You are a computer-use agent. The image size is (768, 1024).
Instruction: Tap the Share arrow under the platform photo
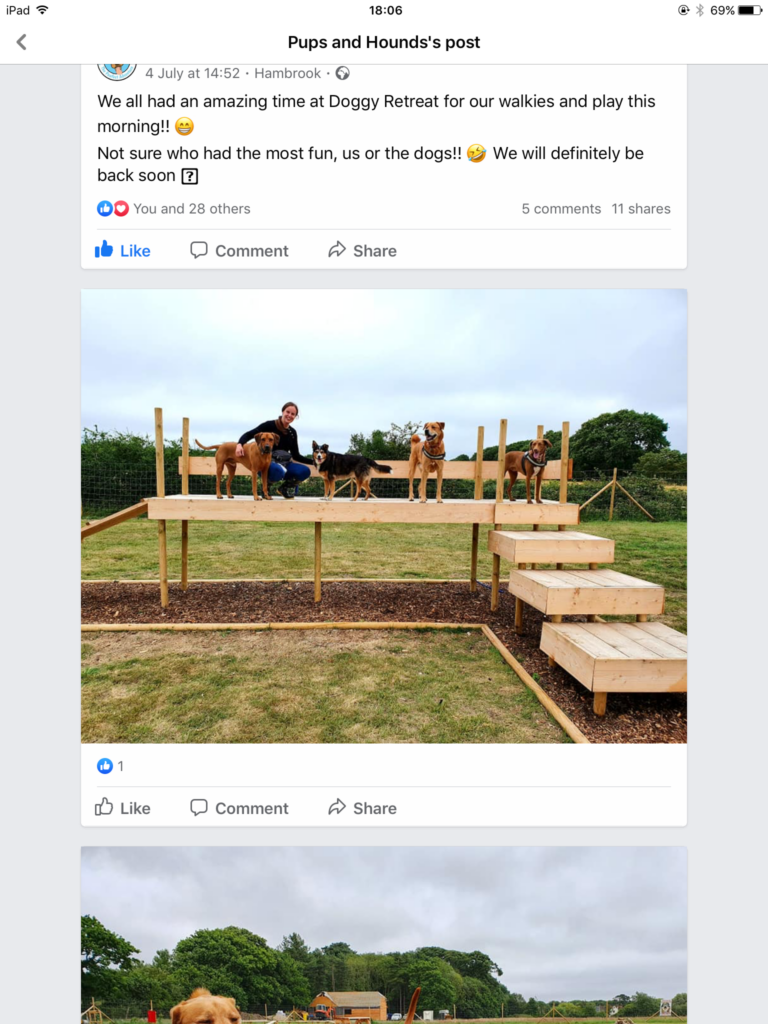coord(362,808)
